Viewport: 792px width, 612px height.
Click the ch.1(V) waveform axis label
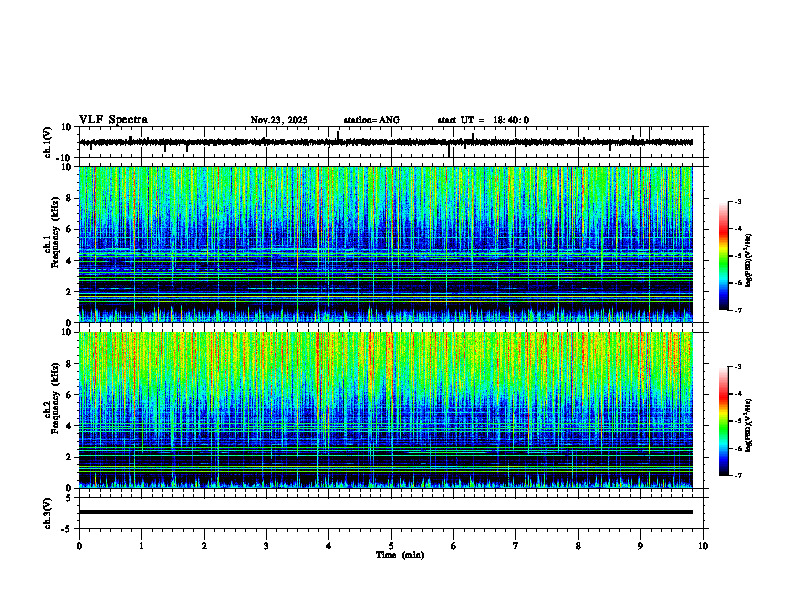tap(47, 142)
